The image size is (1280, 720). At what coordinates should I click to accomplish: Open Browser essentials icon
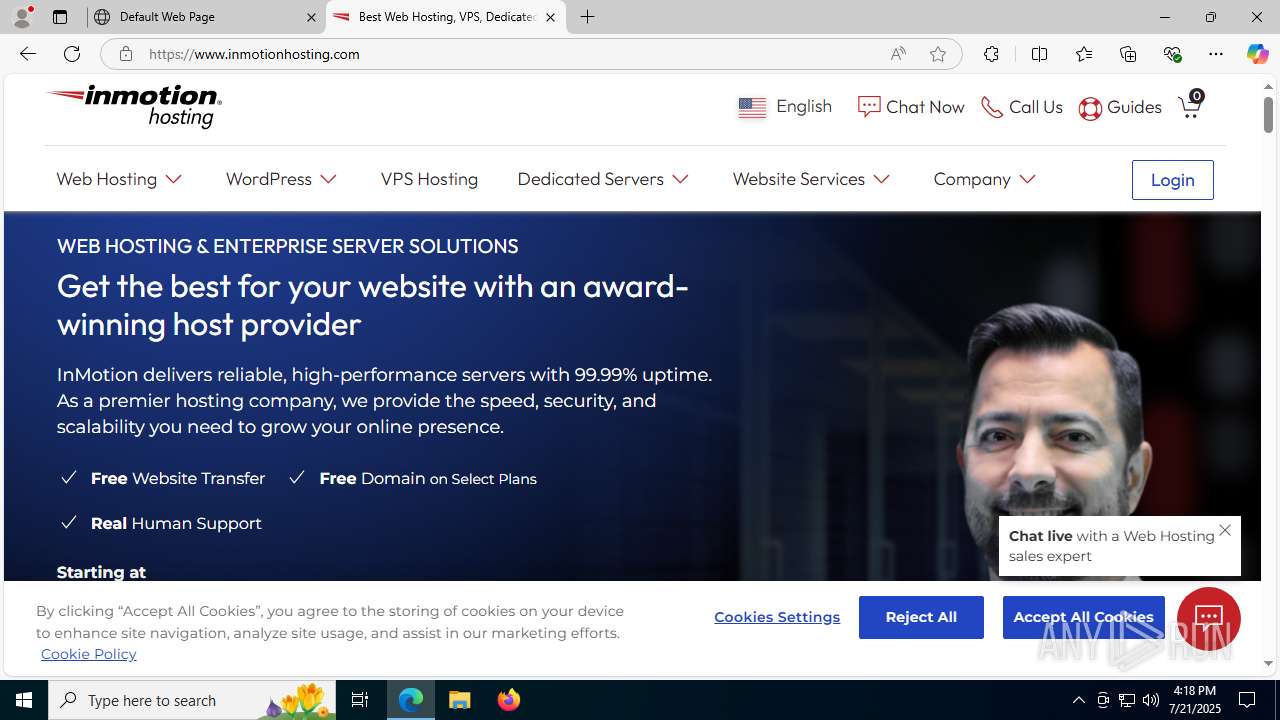pos(1172,54)
